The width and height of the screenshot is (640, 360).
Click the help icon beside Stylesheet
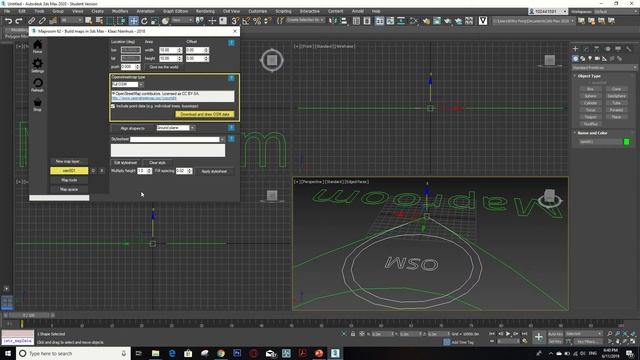231,139
